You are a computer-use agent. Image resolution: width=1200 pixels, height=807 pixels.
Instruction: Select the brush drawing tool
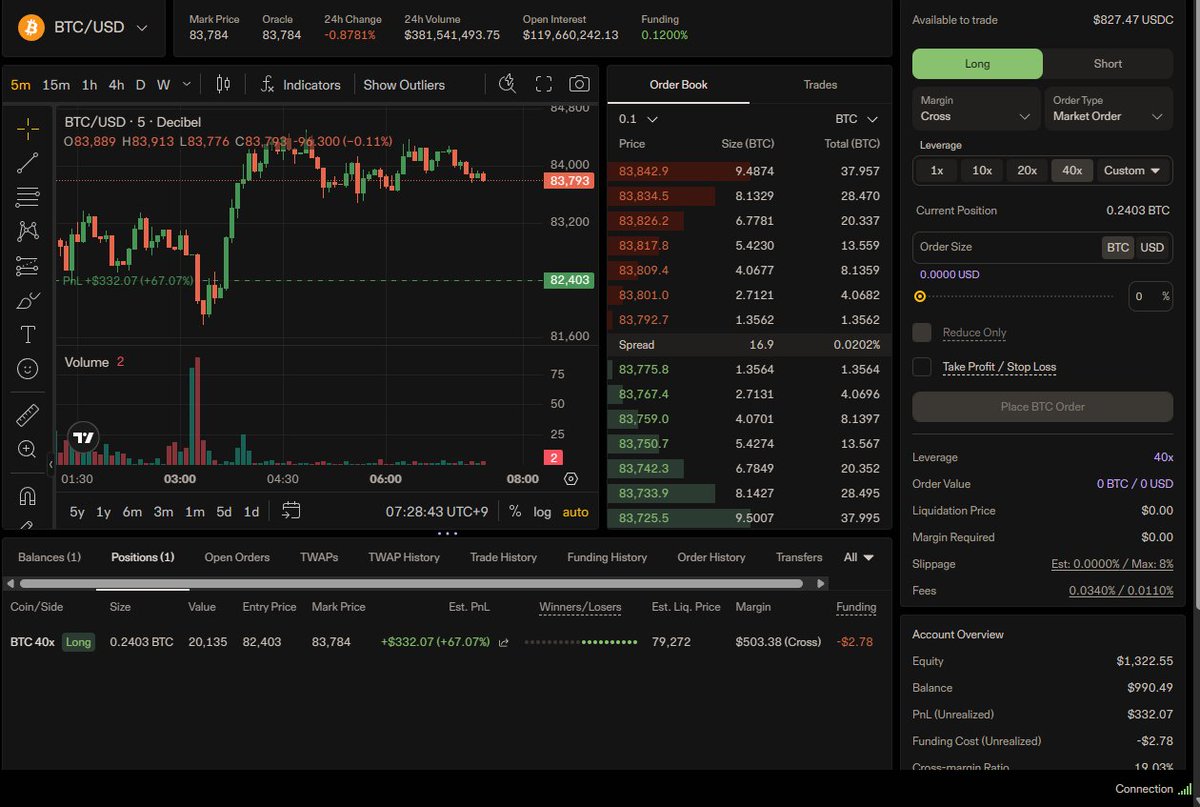pos(28,300)
